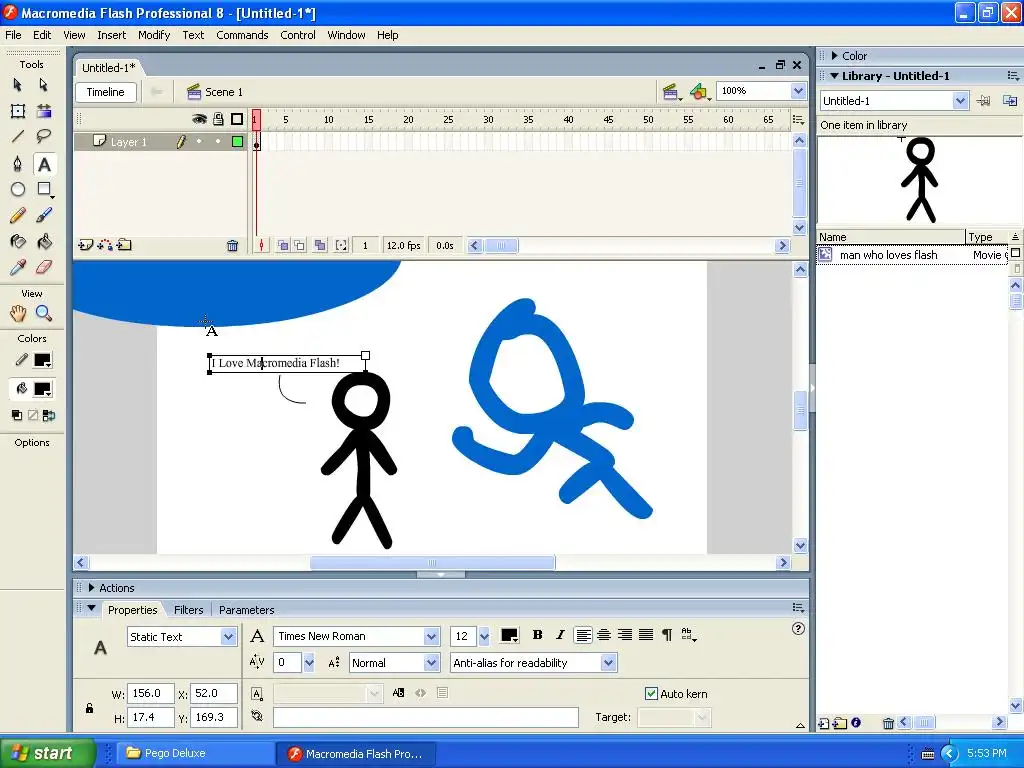The image size is (1024, 768).
Task: Select the Subselection tool
Action: [x=44, y=85]
